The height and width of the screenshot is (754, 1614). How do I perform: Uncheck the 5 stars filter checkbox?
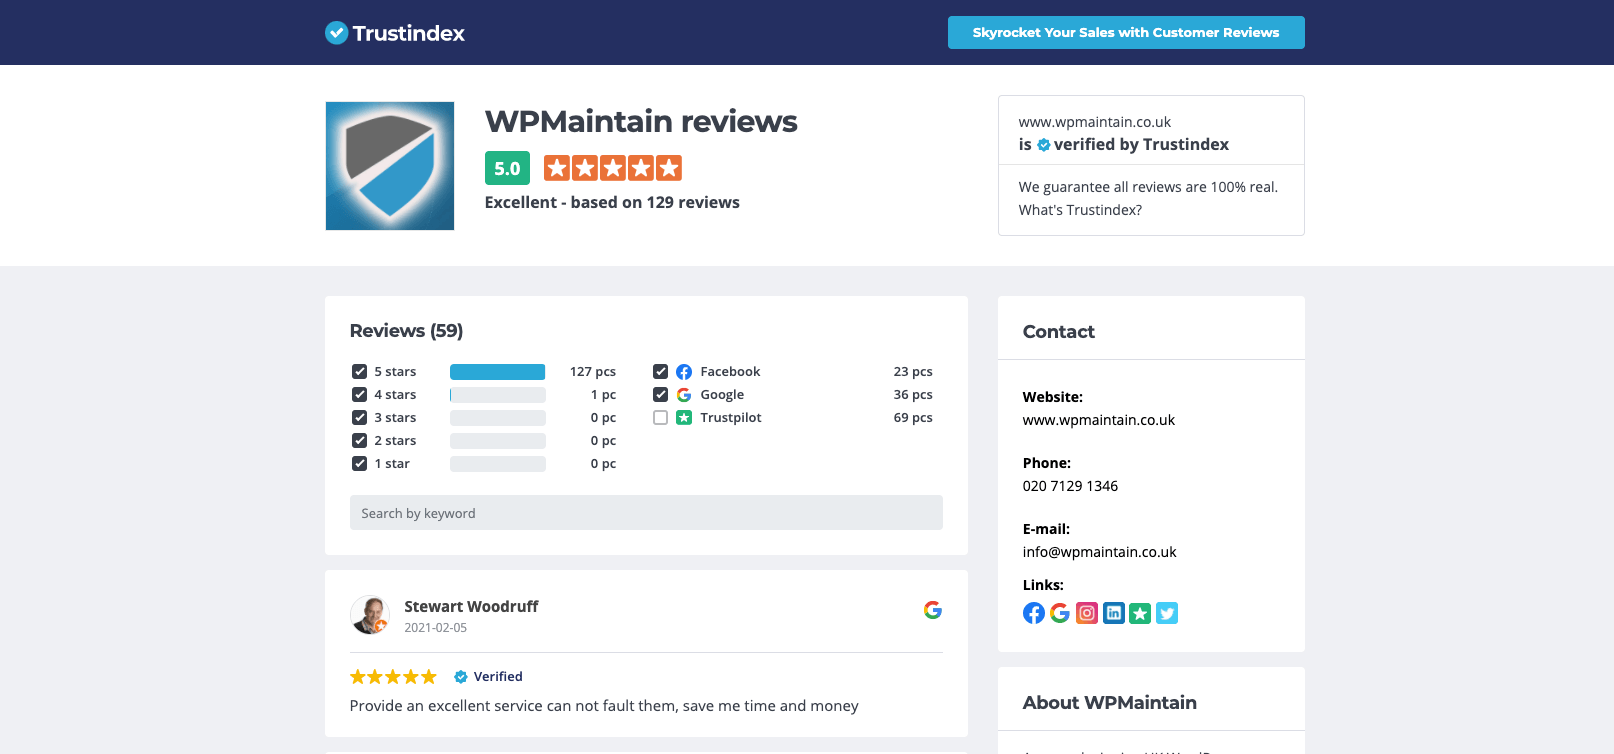[x=360, y=372]
